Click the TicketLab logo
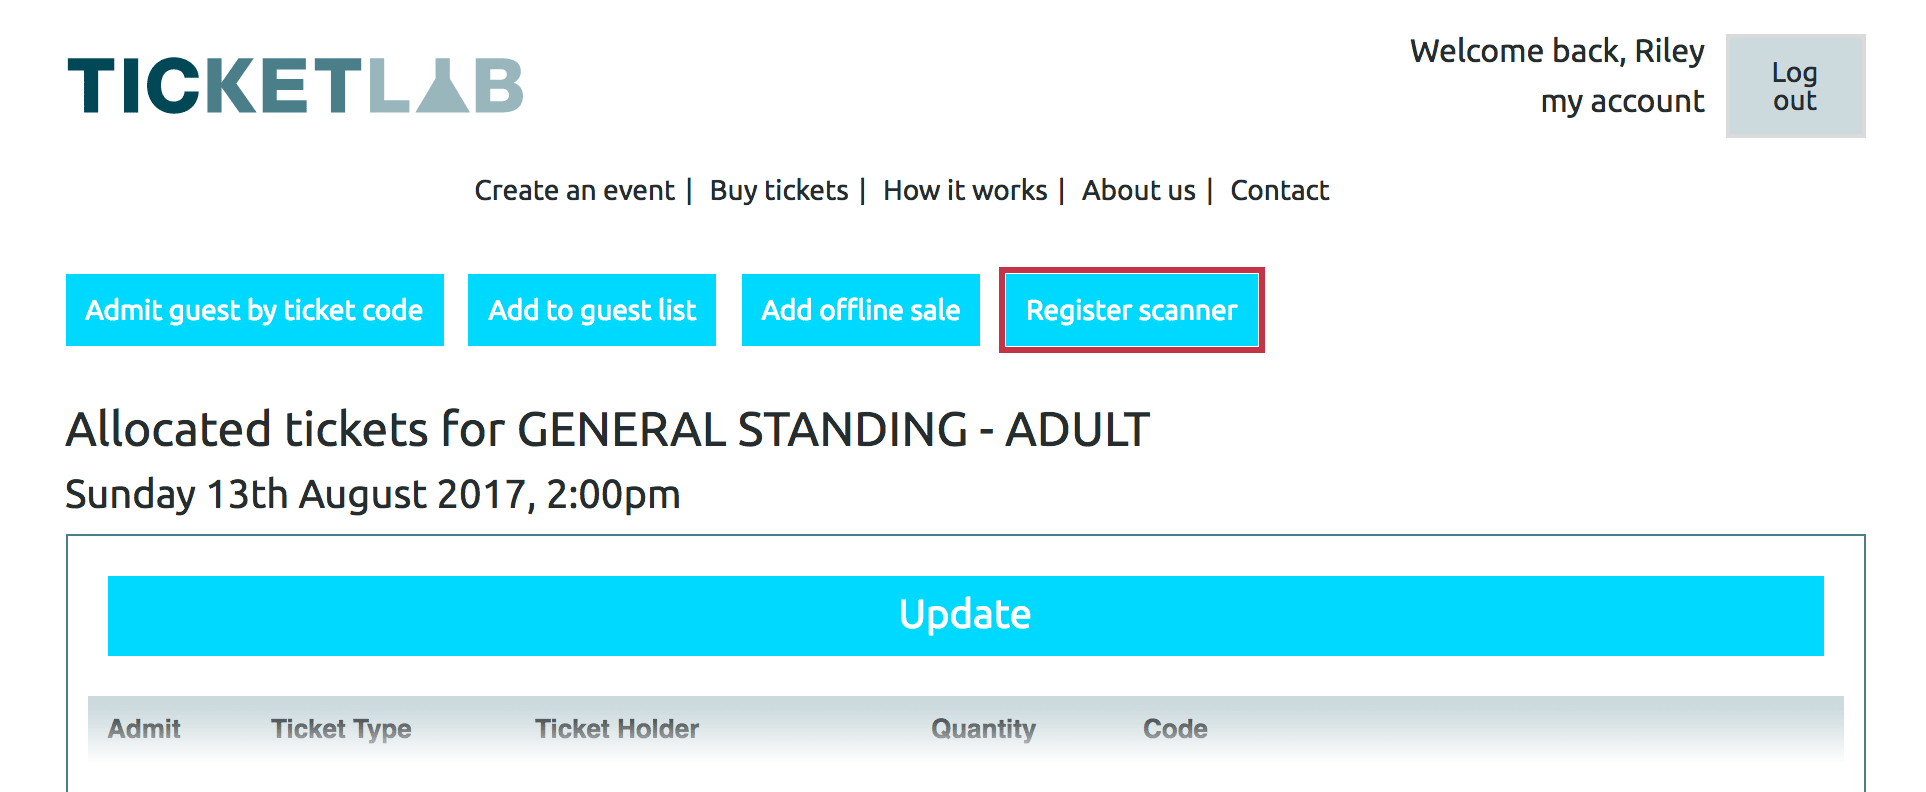Viewport: 1926px width, 792px height. point(295,85)
